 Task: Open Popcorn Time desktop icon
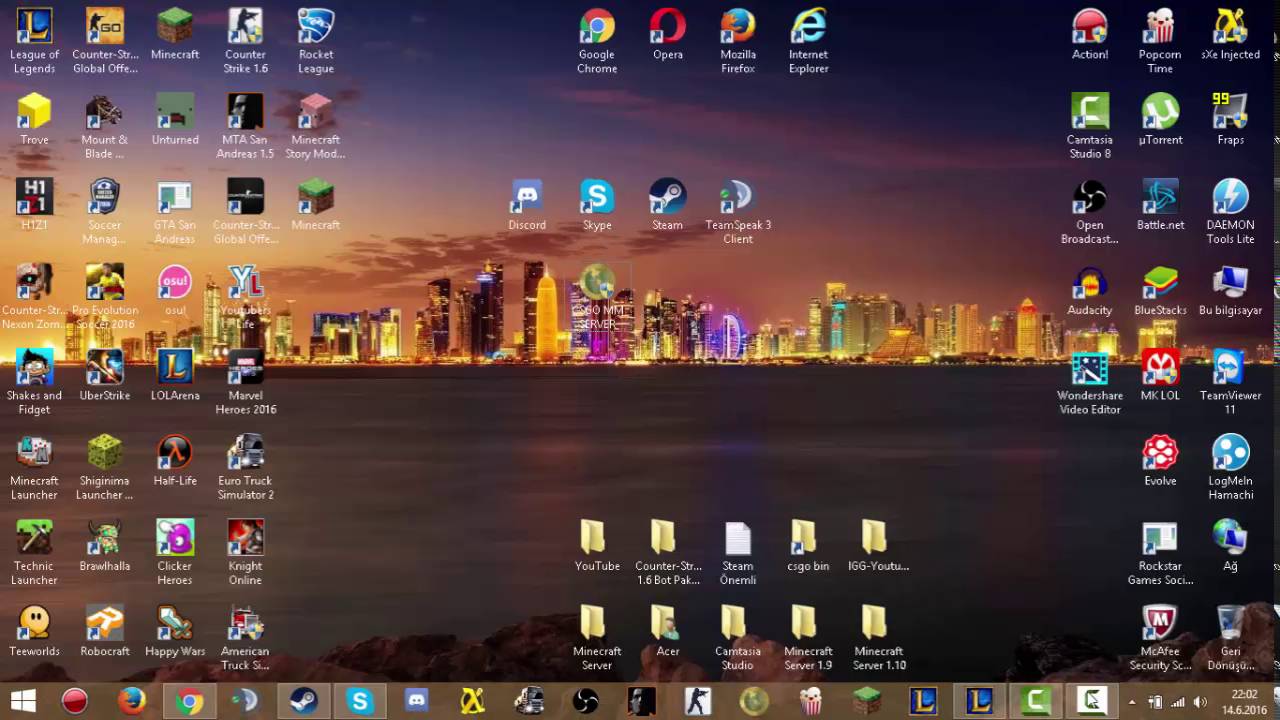1160,41
